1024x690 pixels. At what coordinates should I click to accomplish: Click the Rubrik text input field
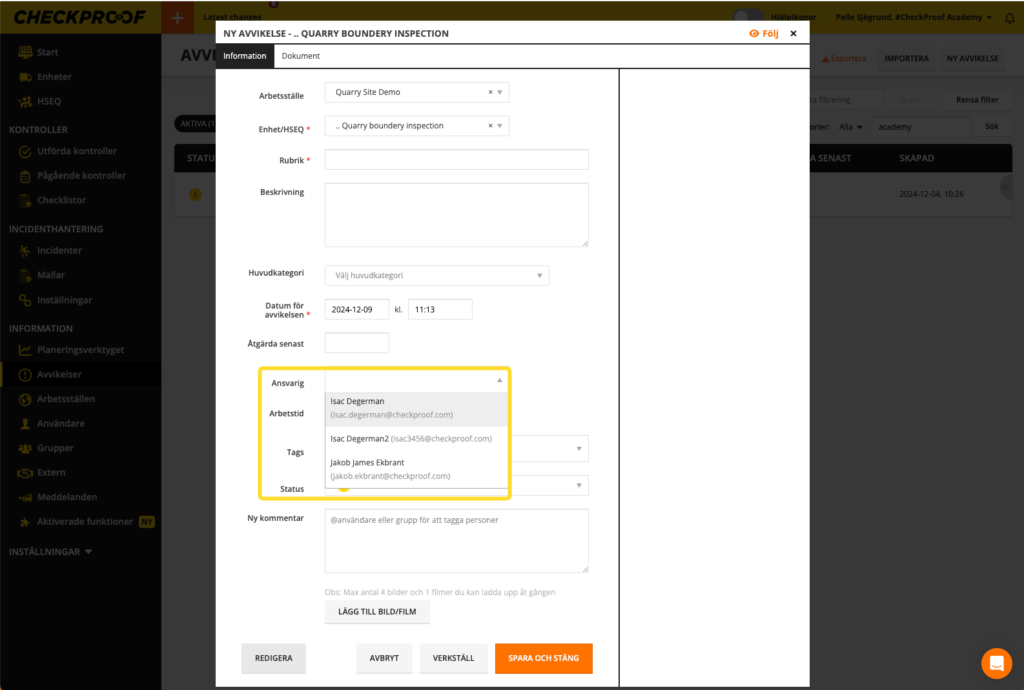tap(456, 160)
